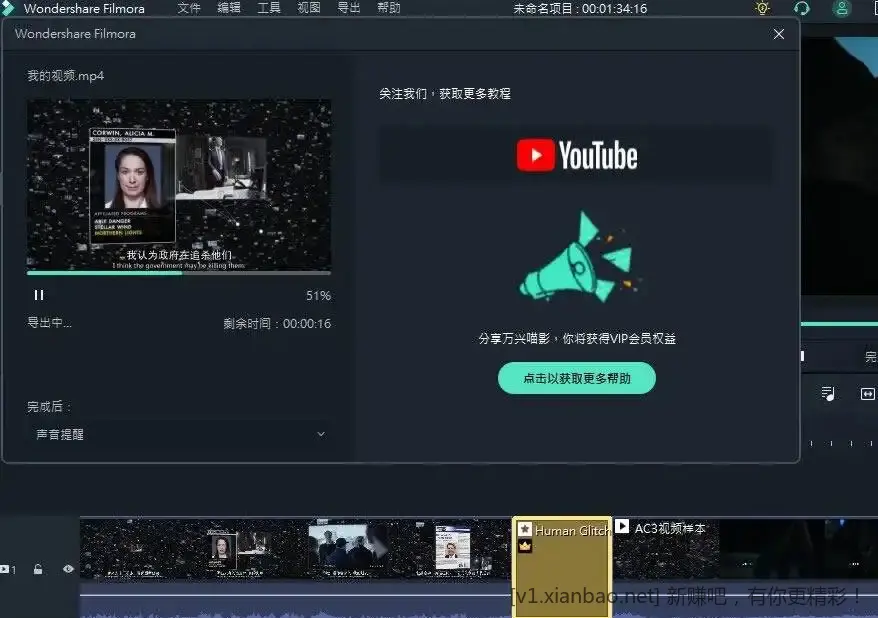This screenshot has height=618, width=878.
Task: Click the play icon on AC3视频样本 clip
Action: click(x=622, y=526)
